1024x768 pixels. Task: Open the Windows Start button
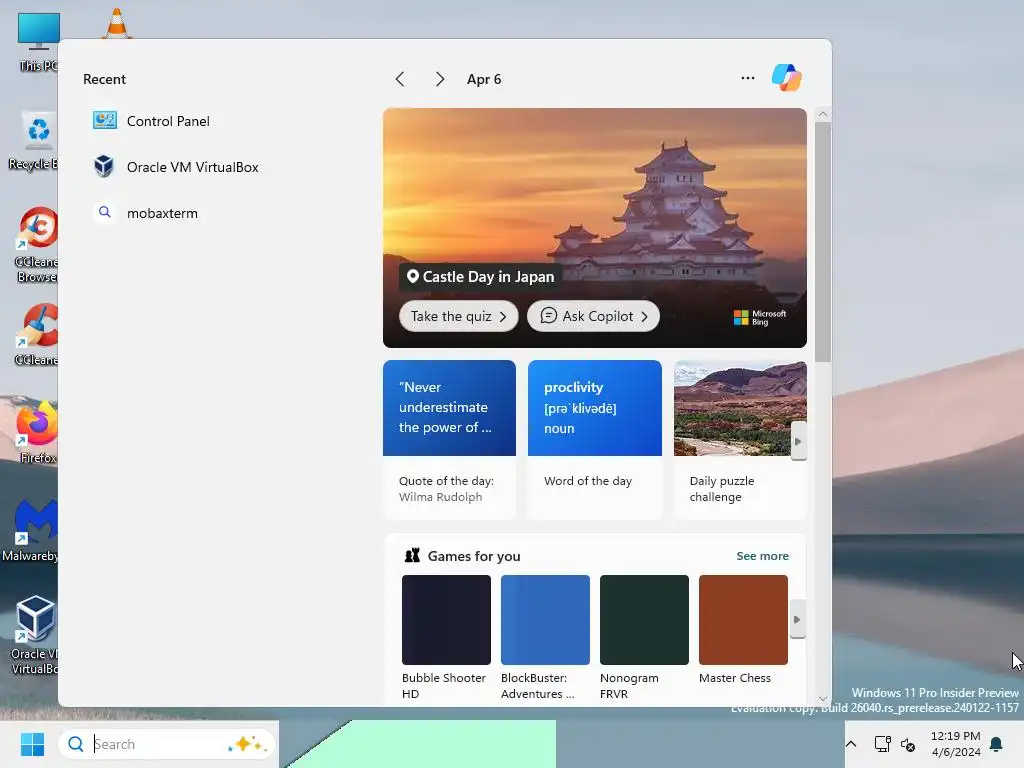coord(32,744)
